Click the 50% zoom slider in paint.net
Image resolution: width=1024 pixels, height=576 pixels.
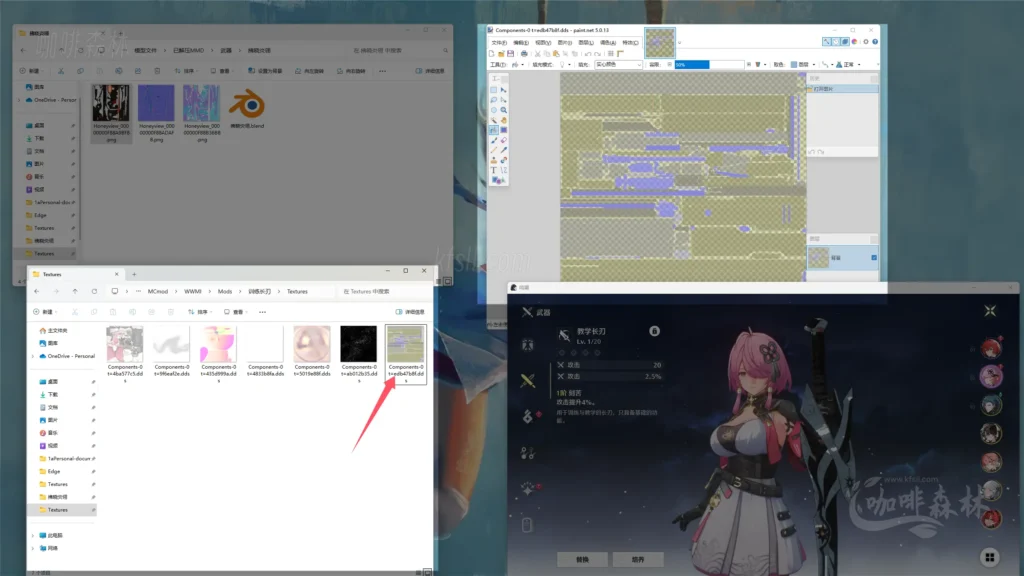tap(692, 62)
